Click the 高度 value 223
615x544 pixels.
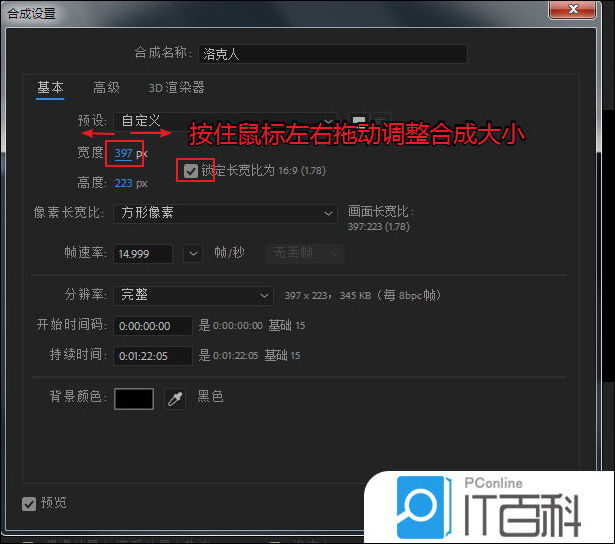[x=123, y=183]
